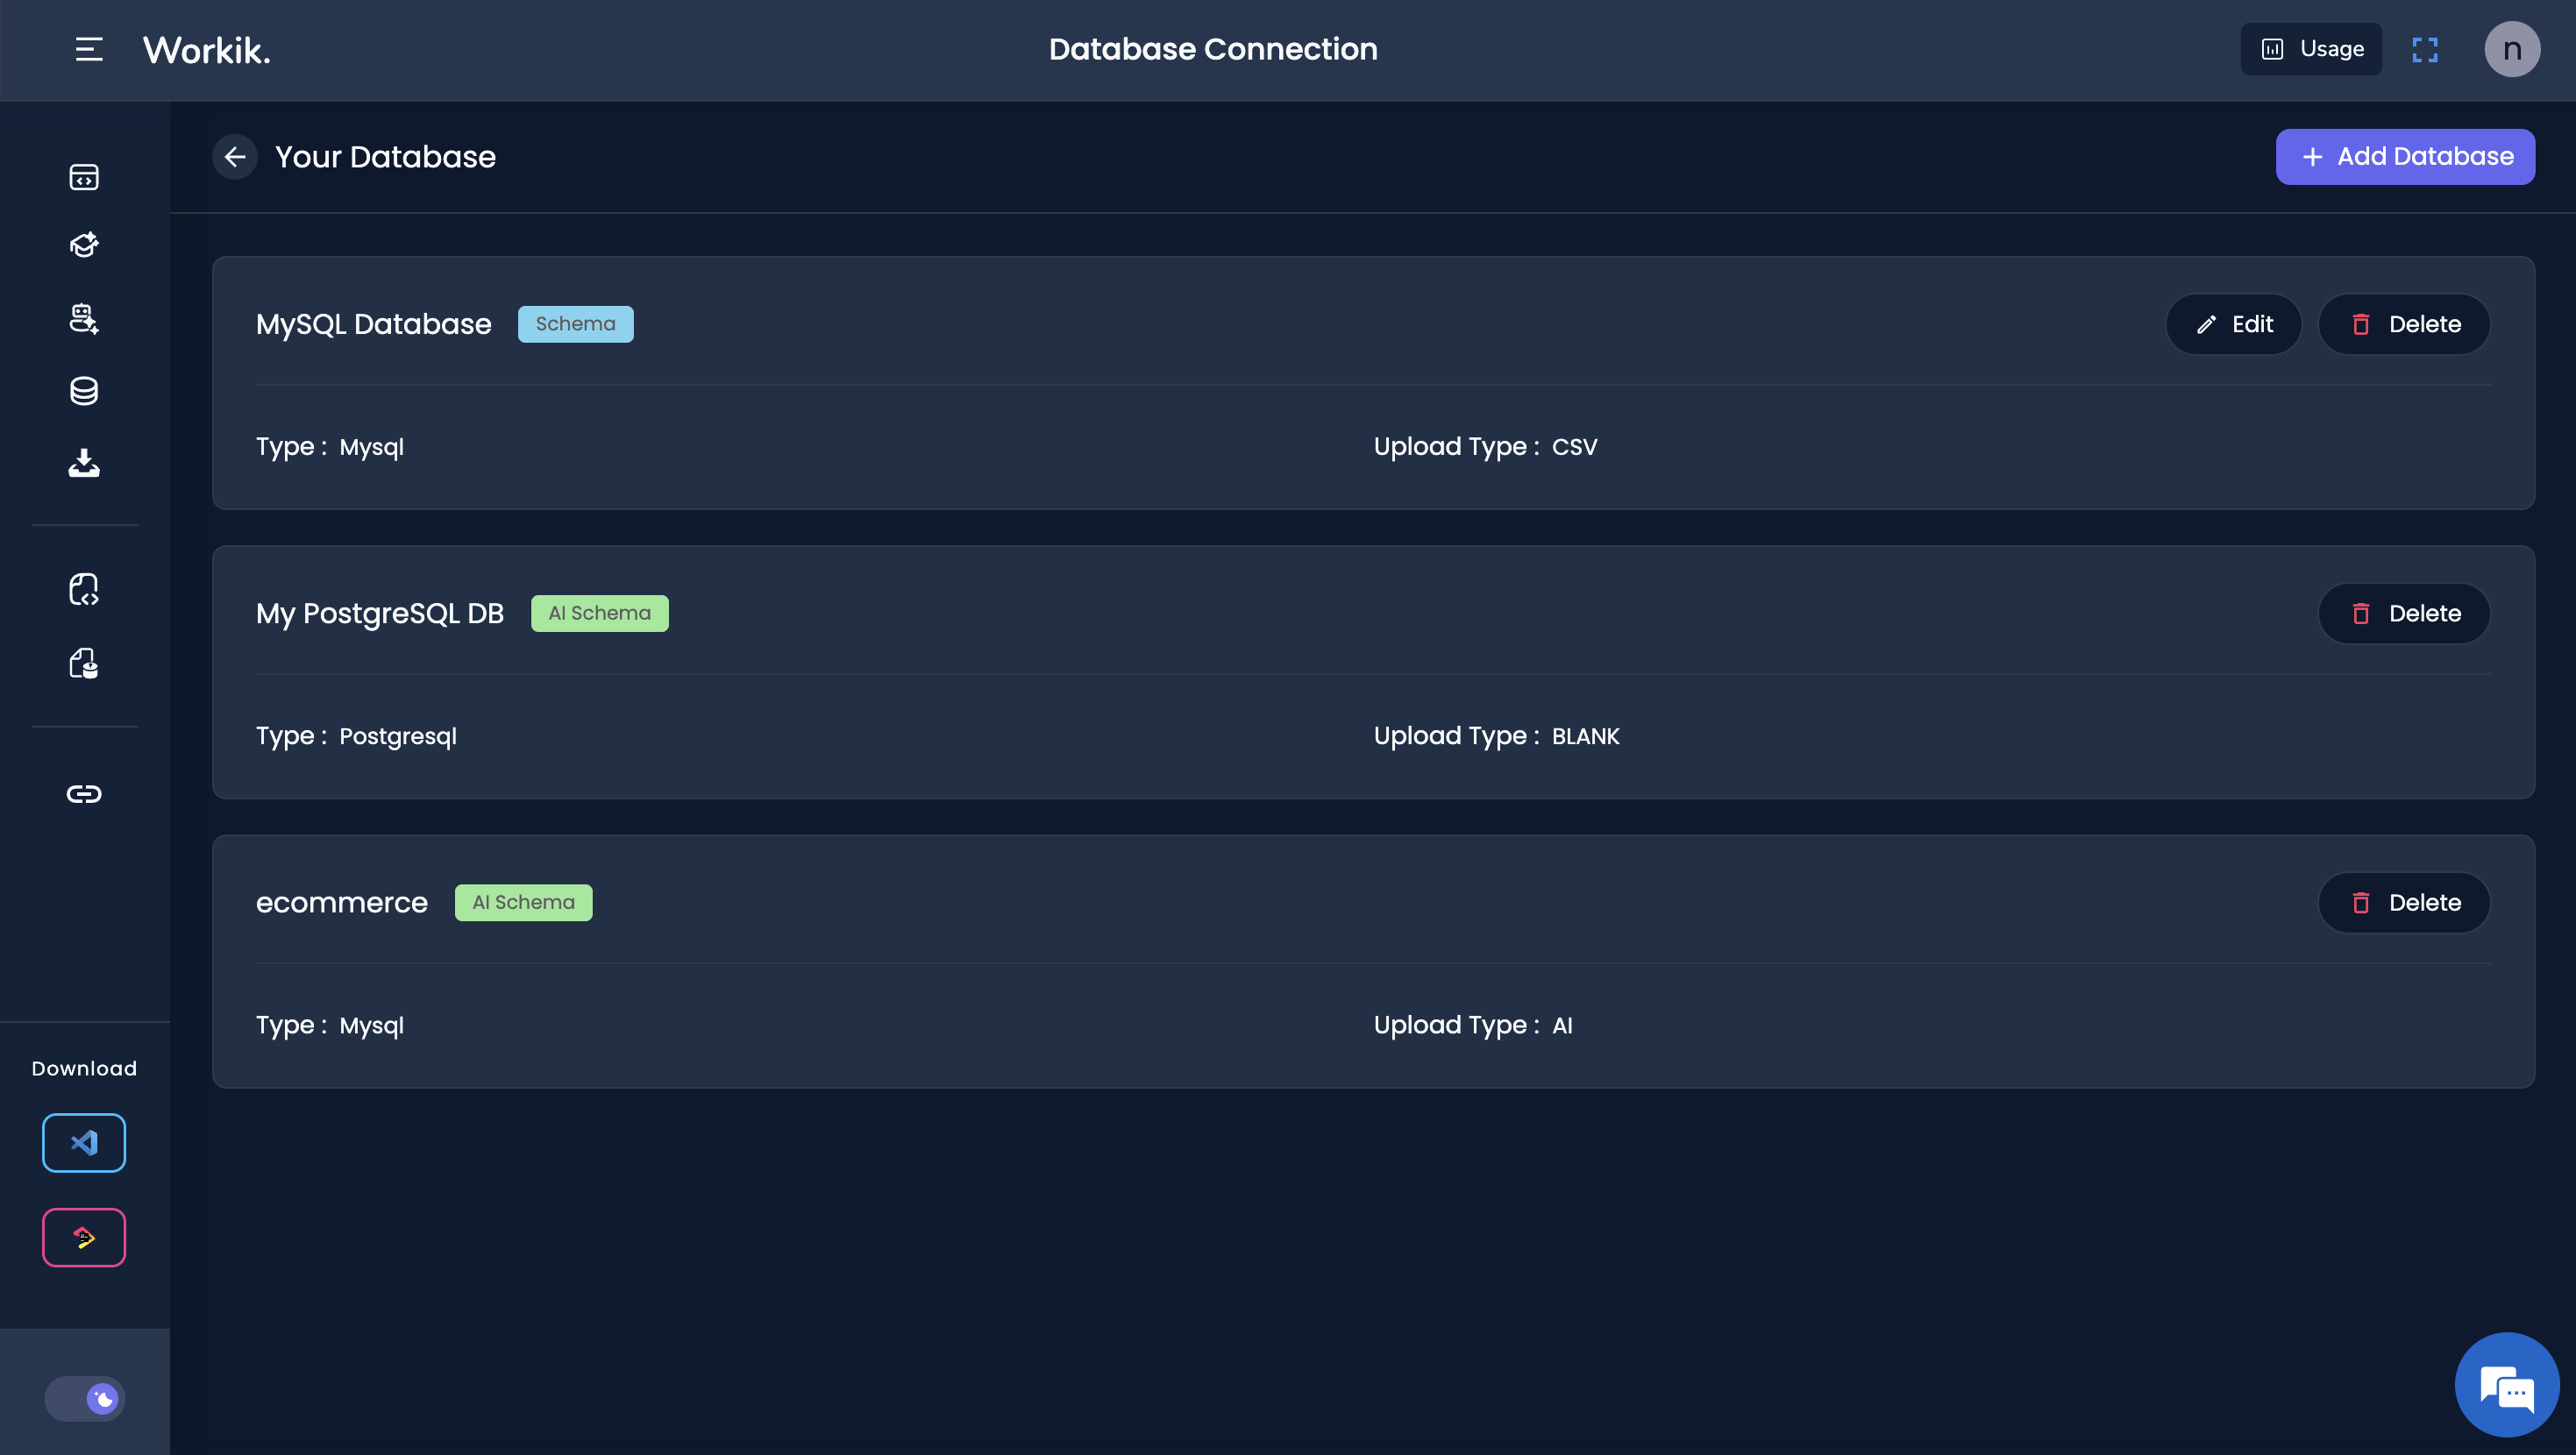Open the chat support bubble
2576x1455 pixels.
2507,1385
